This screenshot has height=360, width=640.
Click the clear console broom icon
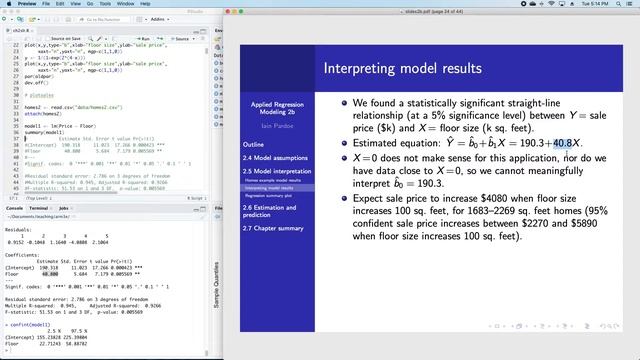pos(203,217)
